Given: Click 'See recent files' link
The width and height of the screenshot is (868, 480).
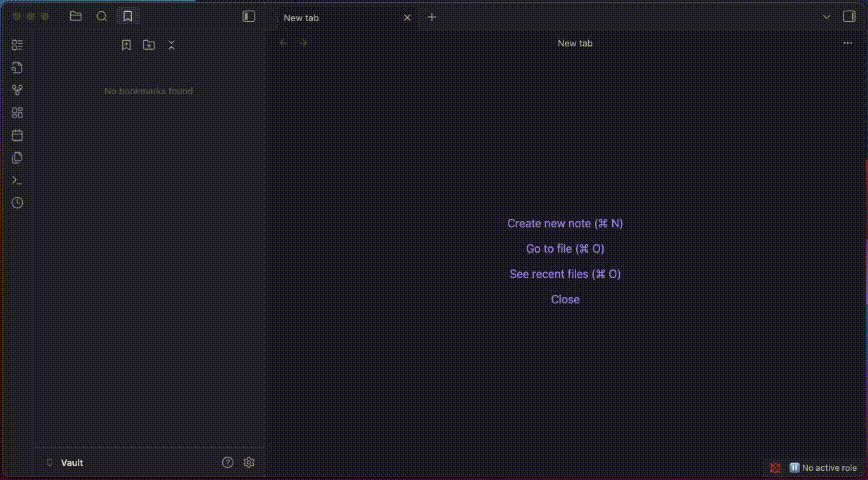Looking at the screenshot, I should pos(565,274).
